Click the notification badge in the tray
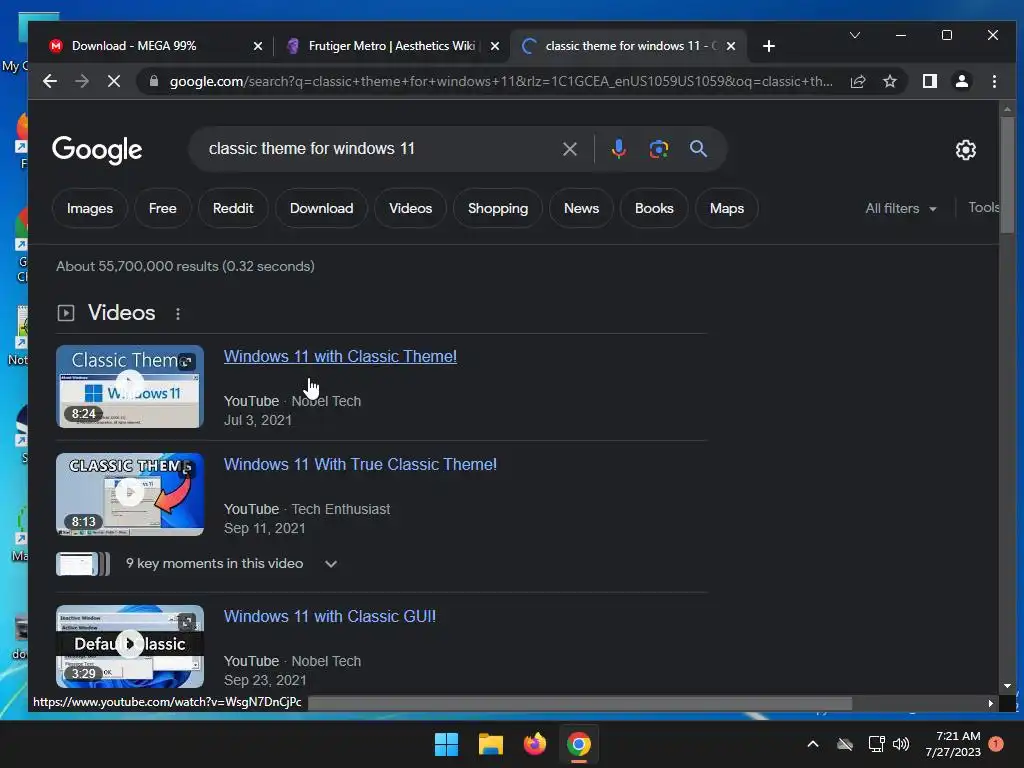 click(996, 744)
